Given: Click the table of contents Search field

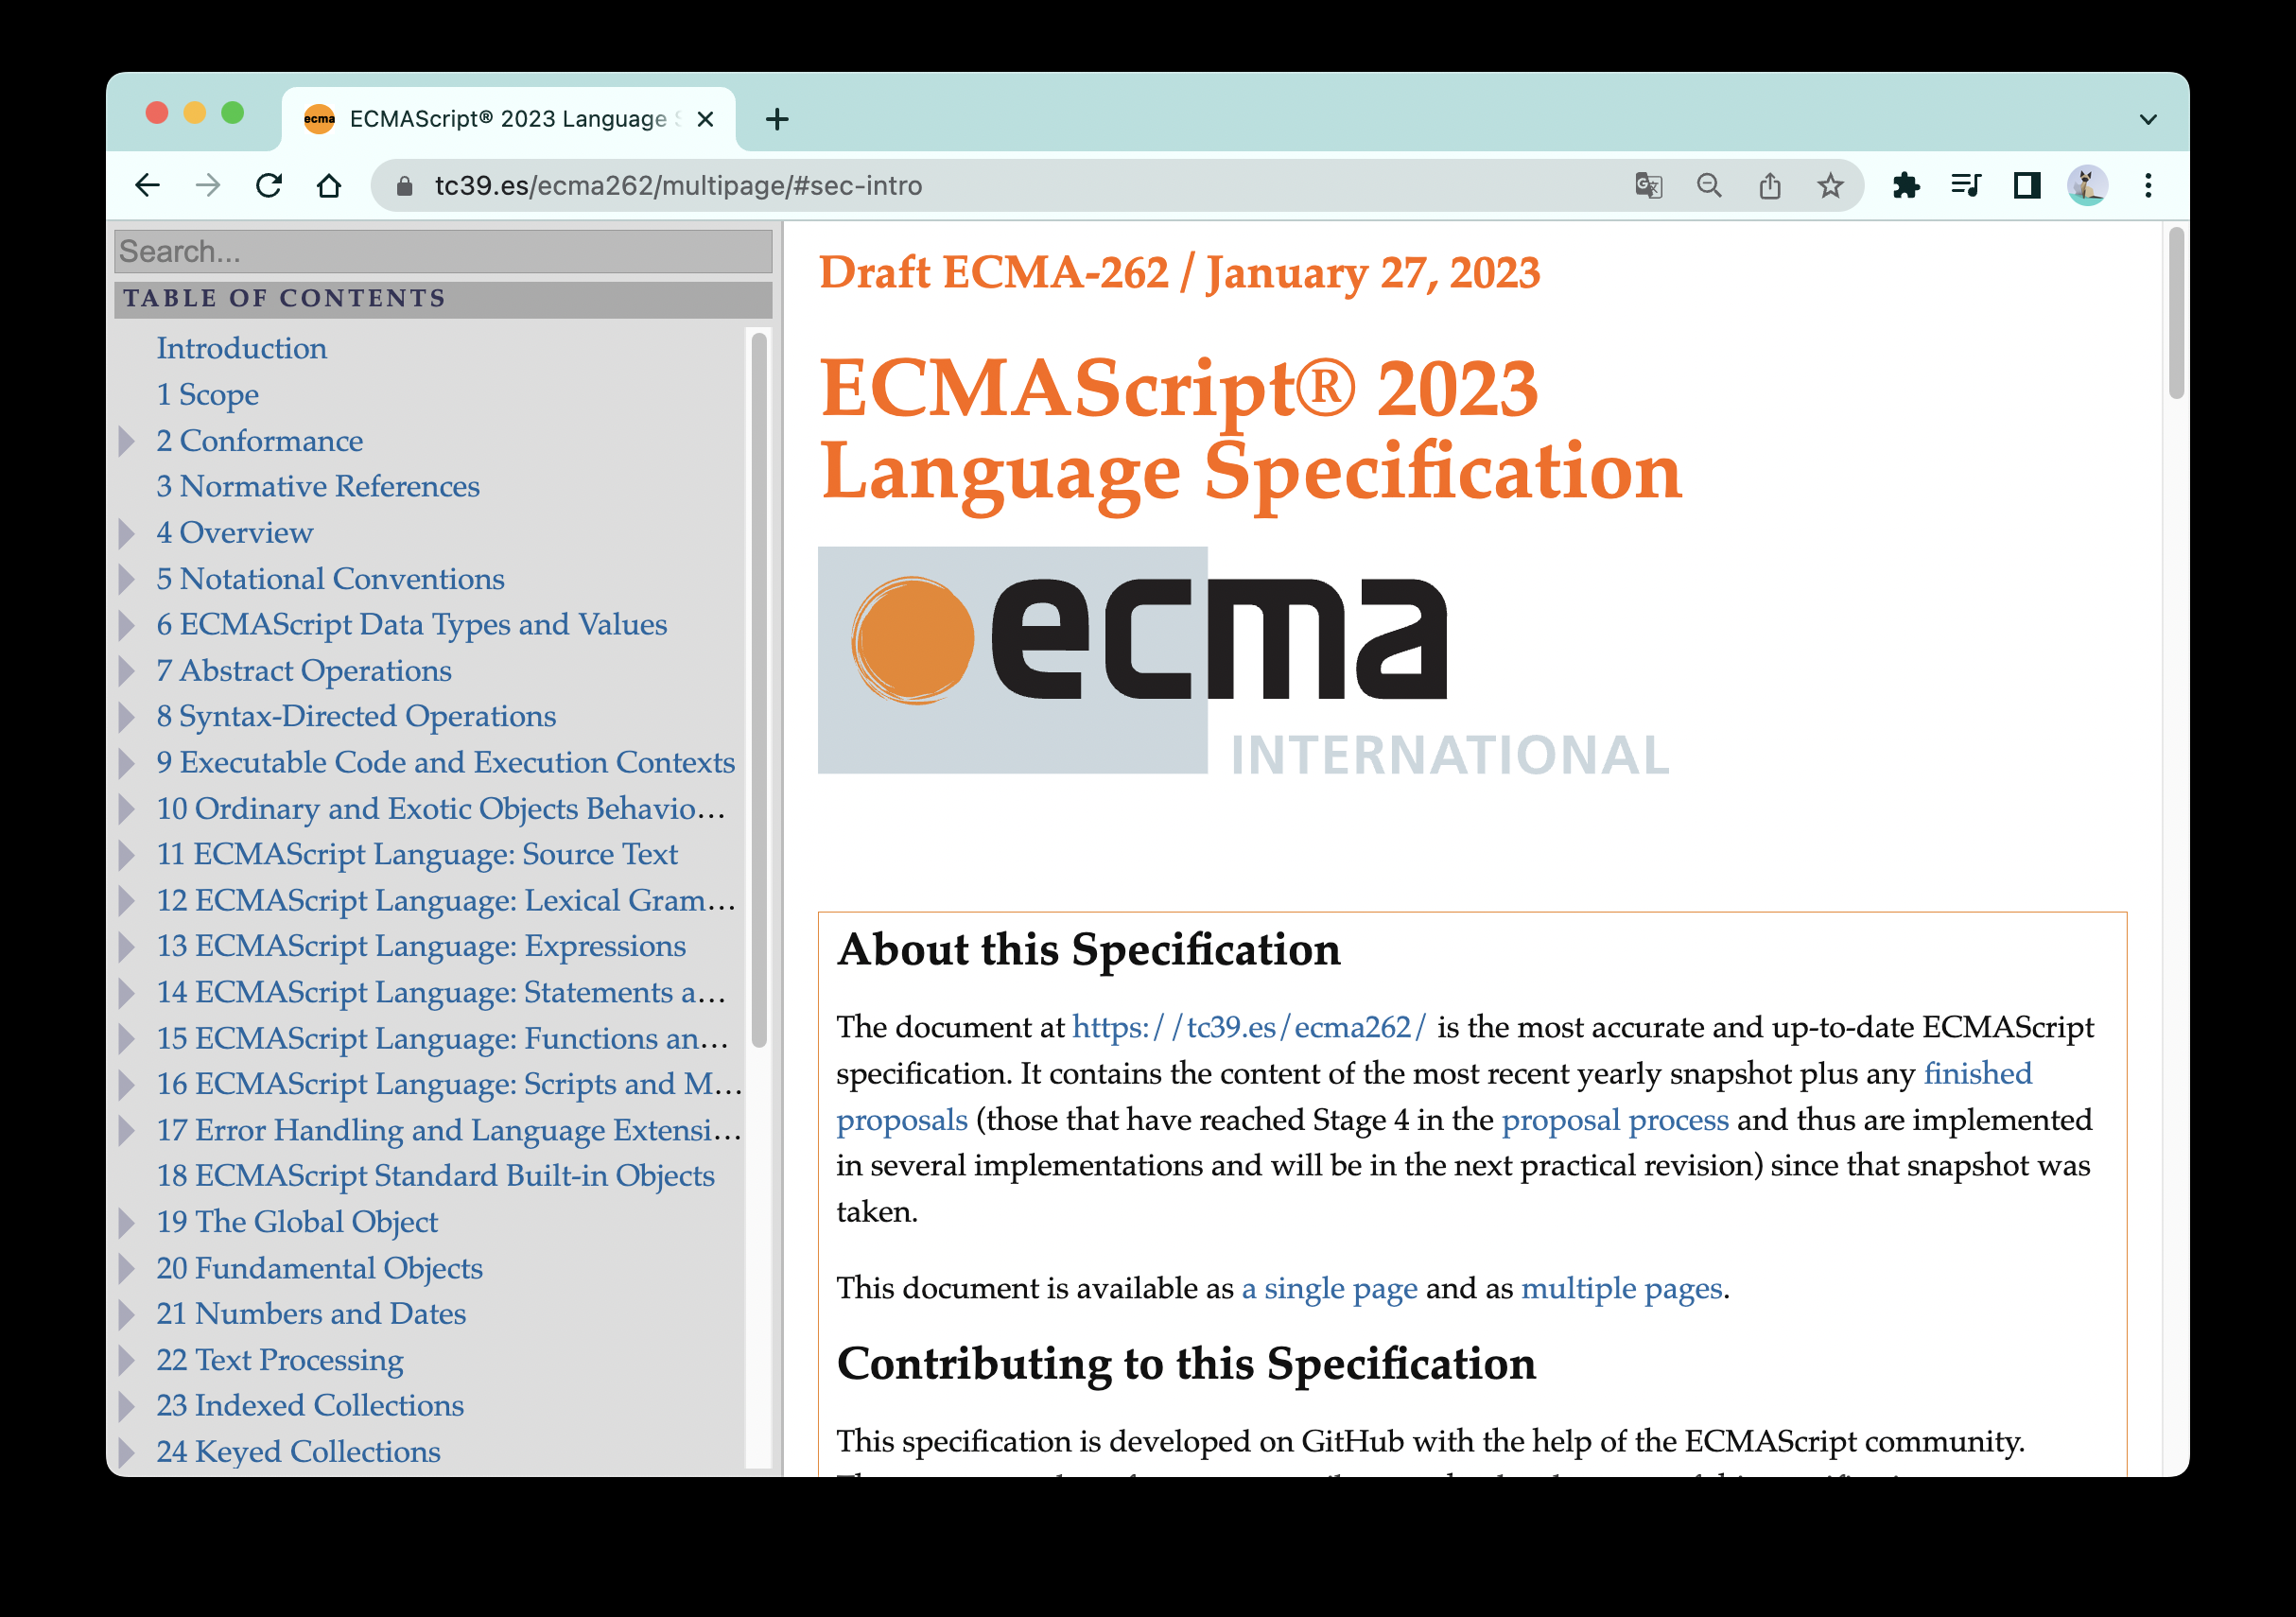Looking at the screenshot, I should point(443,252).
